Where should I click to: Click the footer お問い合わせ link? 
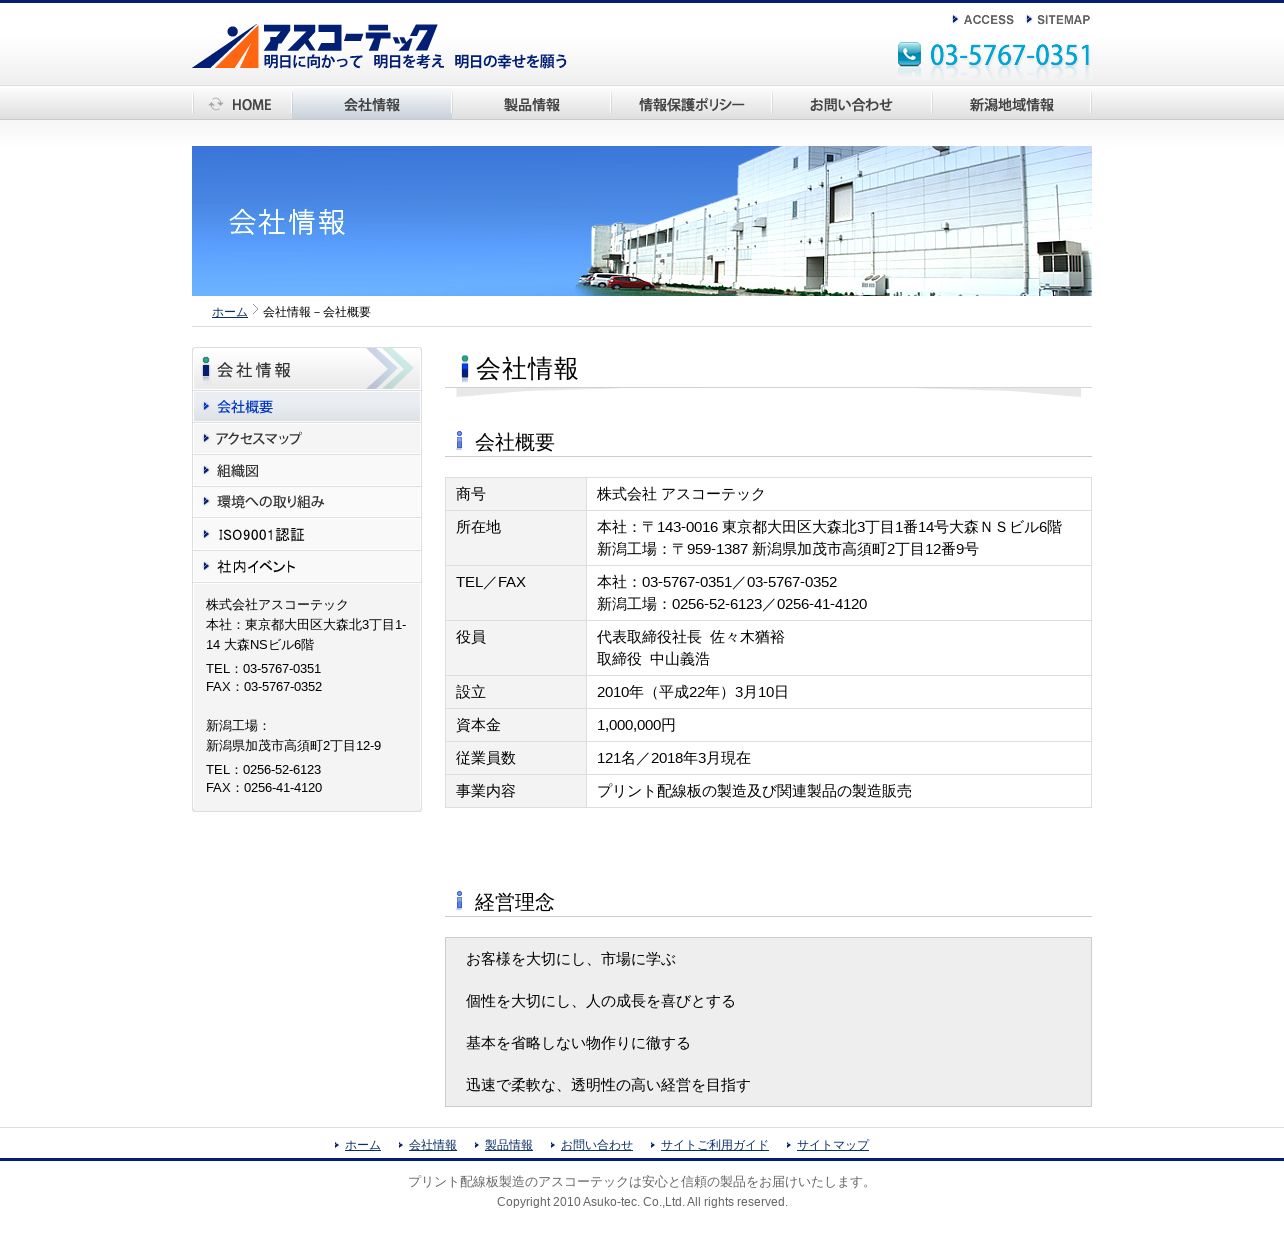click(597, 1145)
